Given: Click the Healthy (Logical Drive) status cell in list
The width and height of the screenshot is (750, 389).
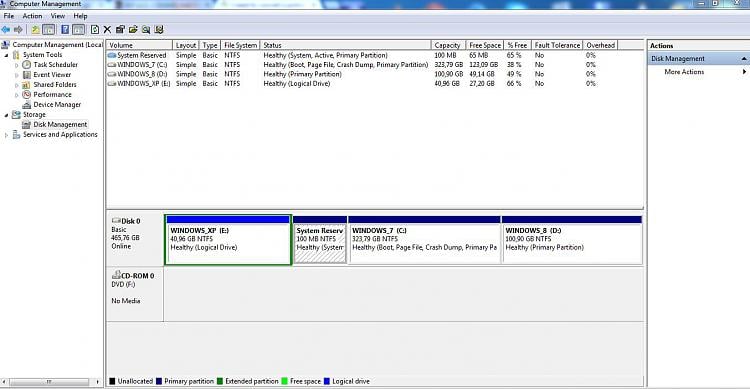Looking at the screenshot, I should (x=297, y=84).
